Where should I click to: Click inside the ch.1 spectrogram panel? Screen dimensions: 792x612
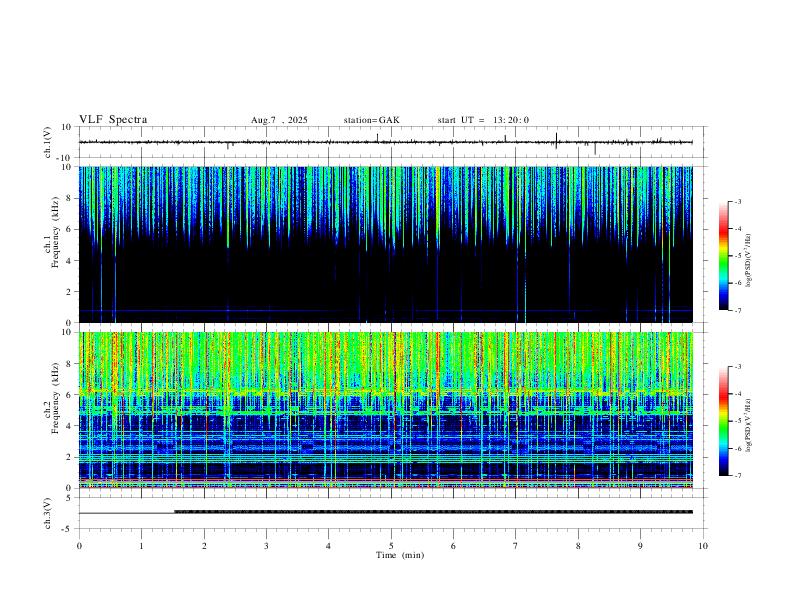(386, 244)
